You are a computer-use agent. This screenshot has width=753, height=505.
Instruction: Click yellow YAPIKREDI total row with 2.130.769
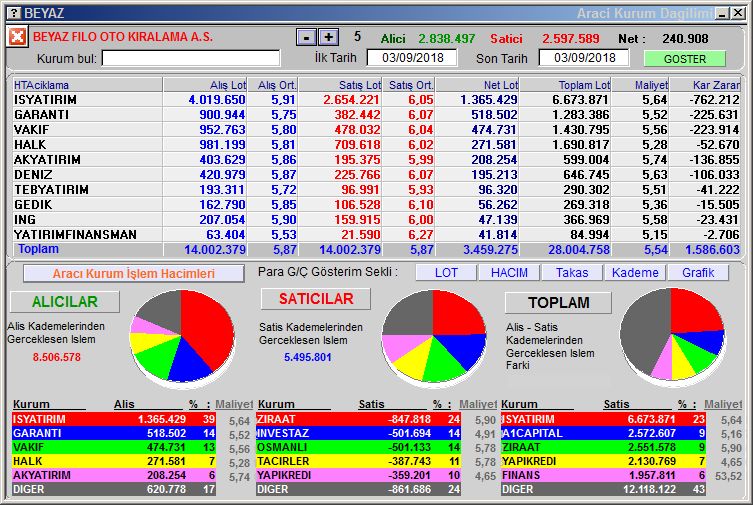604,461
